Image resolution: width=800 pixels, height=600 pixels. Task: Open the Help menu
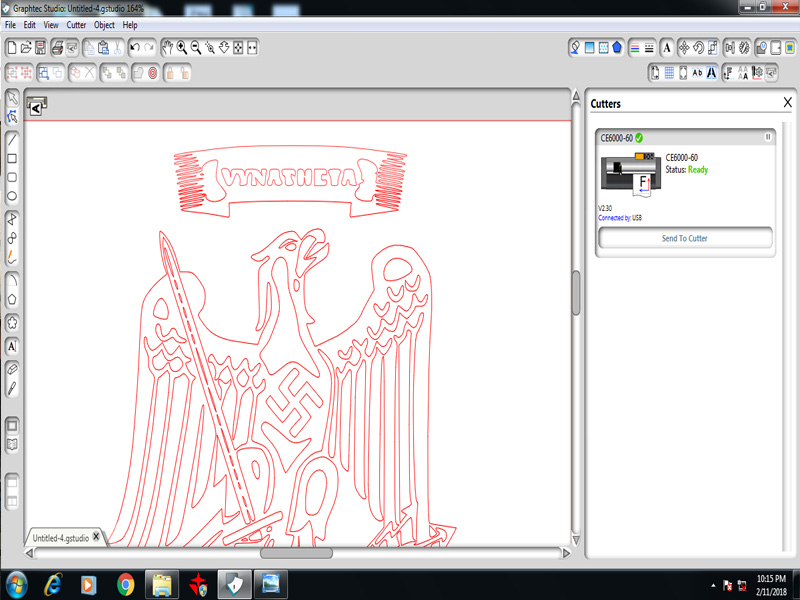tap(130, 25)
